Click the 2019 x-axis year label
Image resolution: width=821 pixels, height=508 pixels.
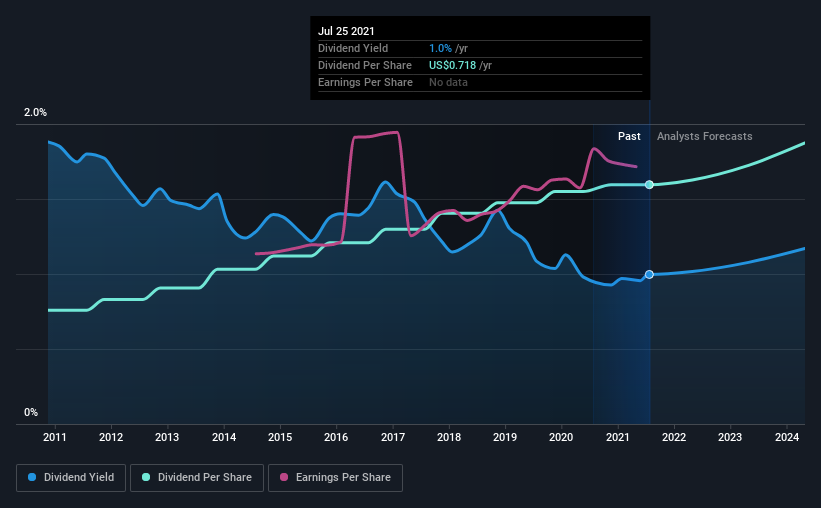point(505,437)
